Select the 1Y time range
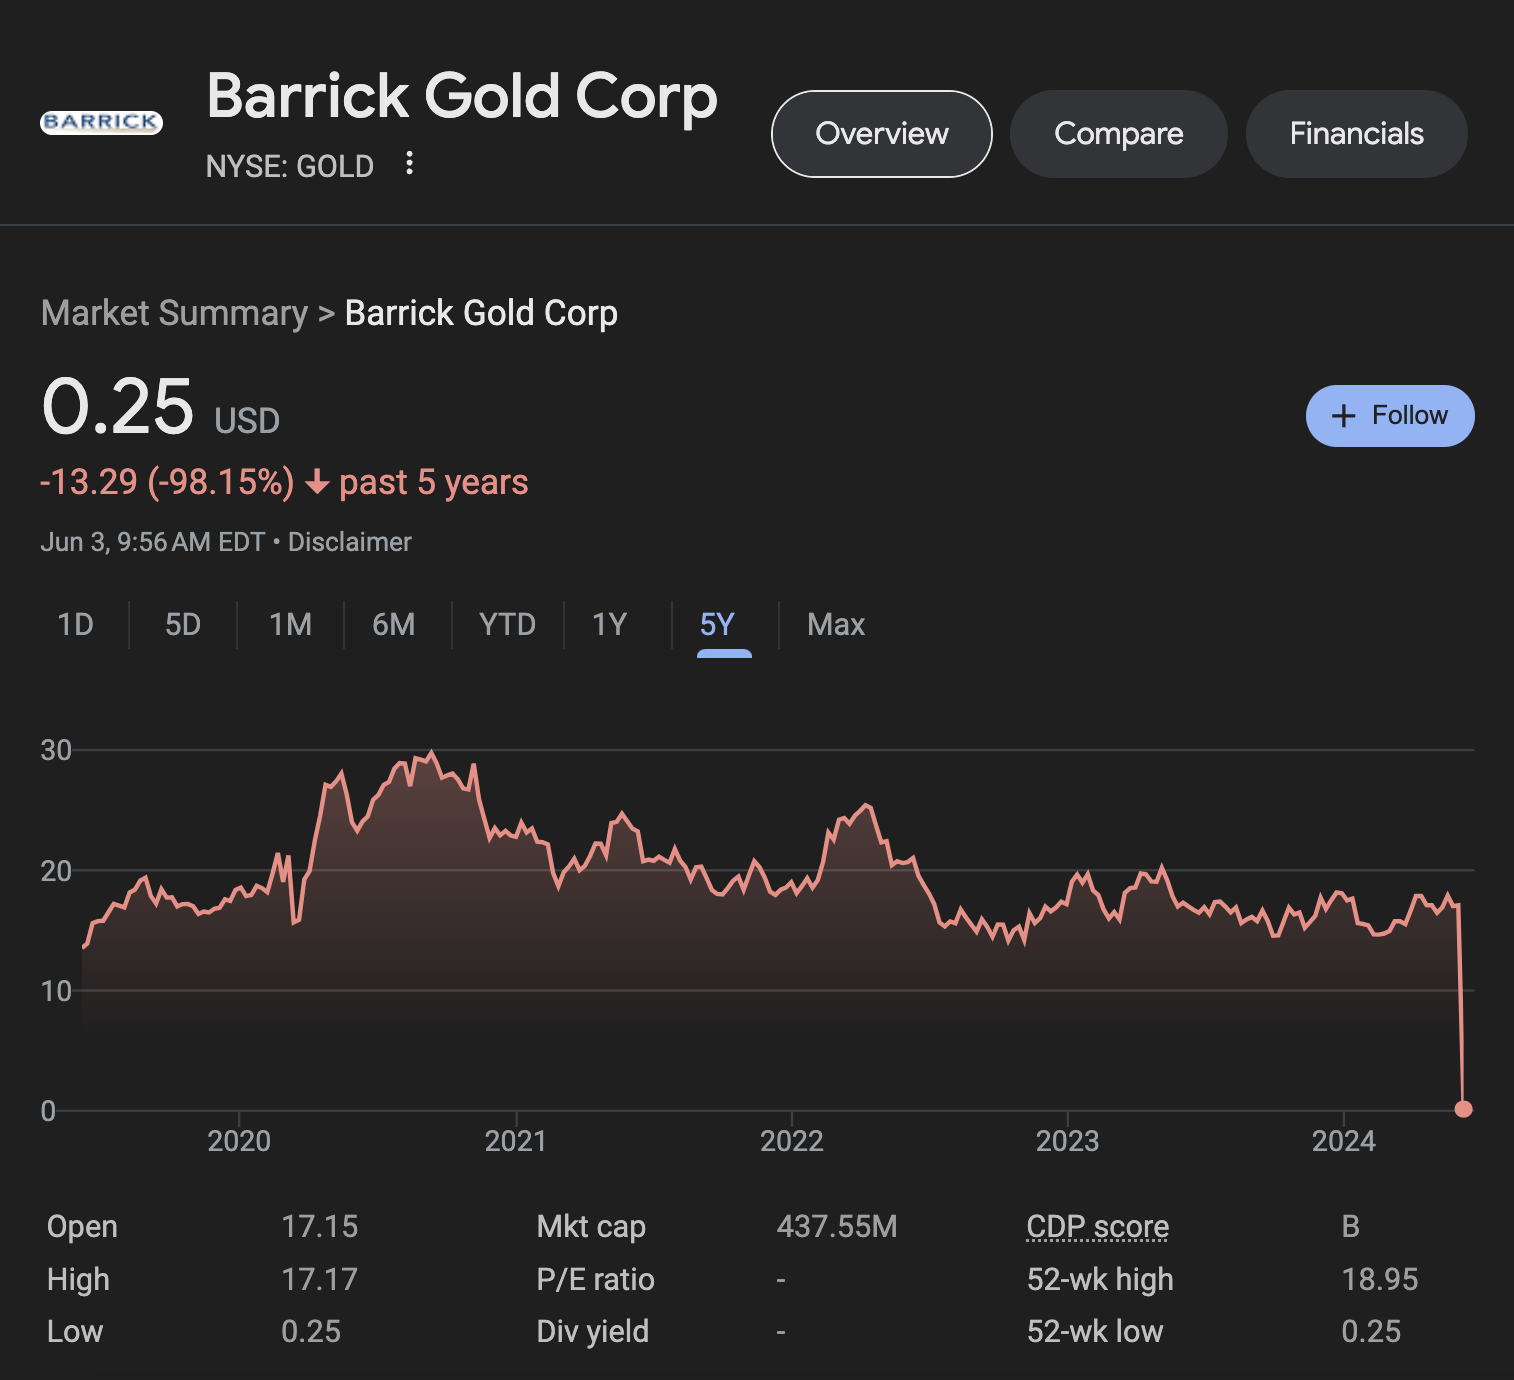The image size is (1514, 1380). [x=610, y=625]
